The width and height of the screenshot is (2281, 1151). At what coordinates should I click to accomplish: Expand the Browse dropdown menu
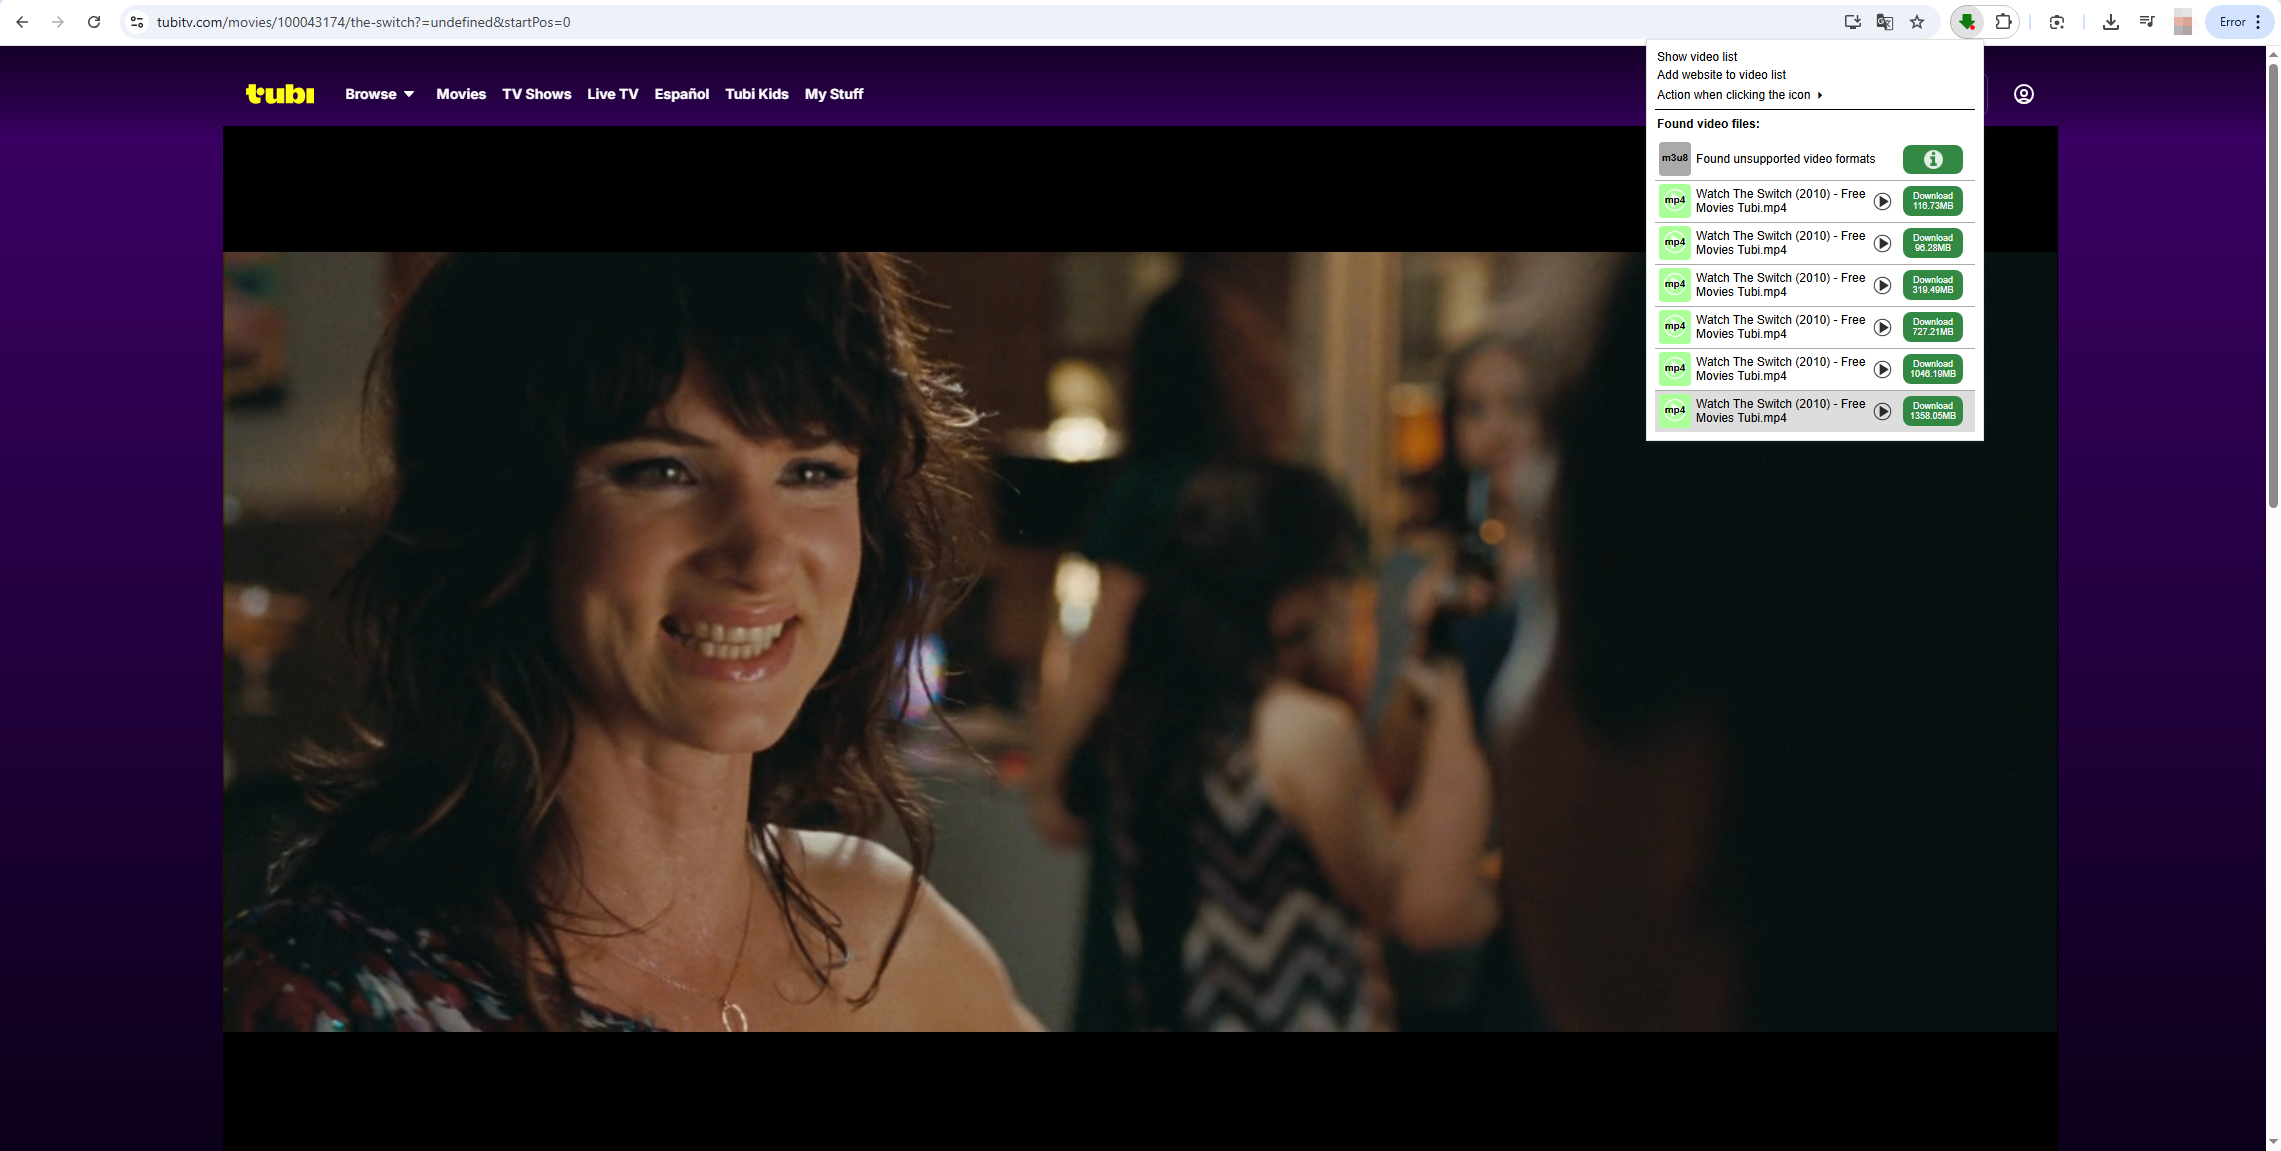click(379, 94)
